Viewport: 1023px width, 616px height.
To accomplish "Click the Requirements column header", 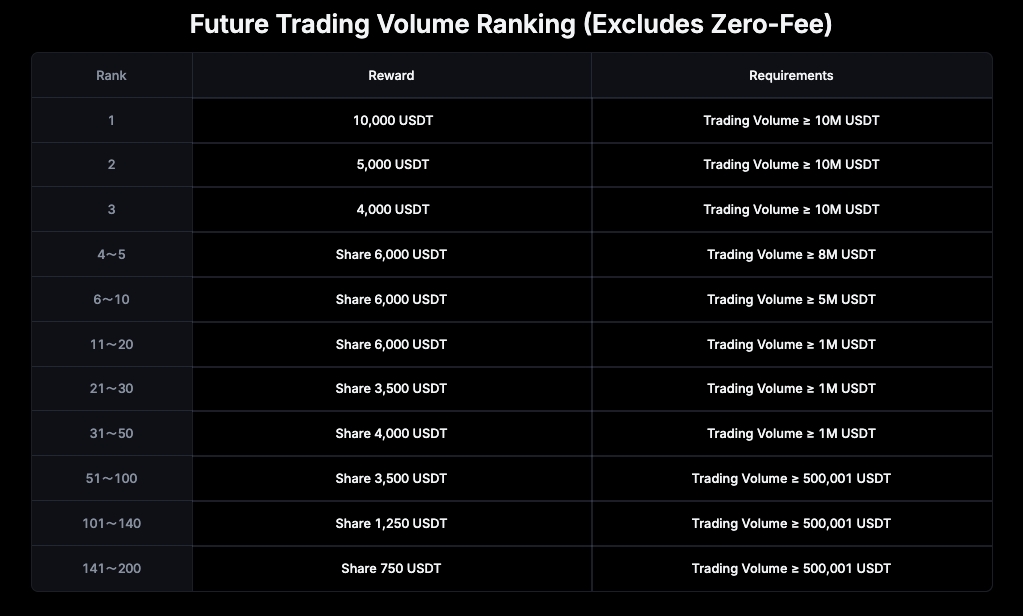I will point(791,75).
